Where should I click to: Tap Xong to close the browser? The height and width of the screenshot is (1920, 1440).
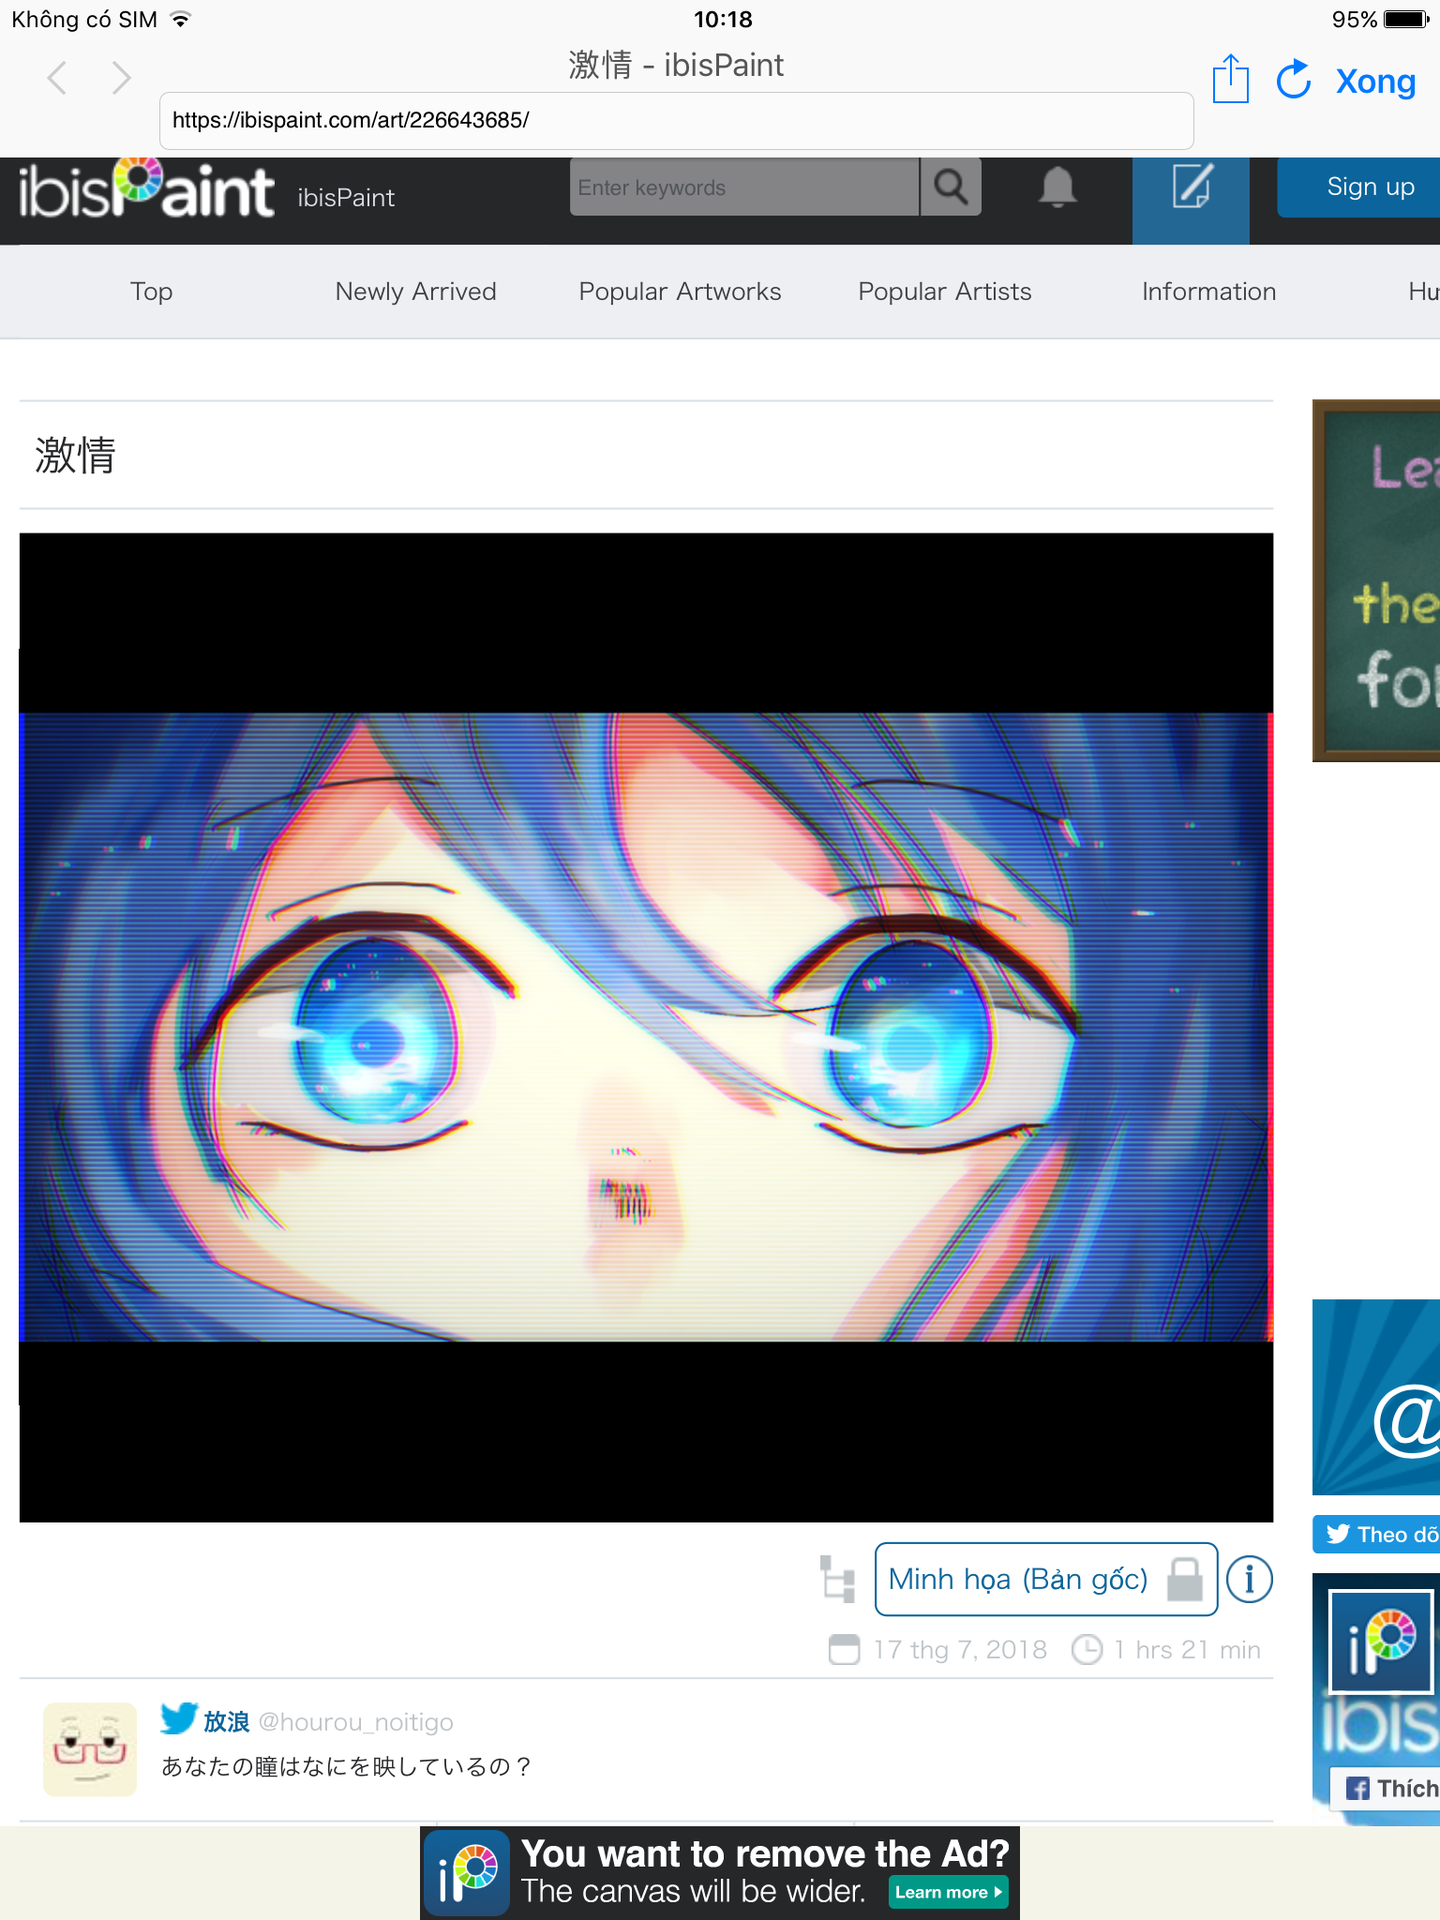1376,81
